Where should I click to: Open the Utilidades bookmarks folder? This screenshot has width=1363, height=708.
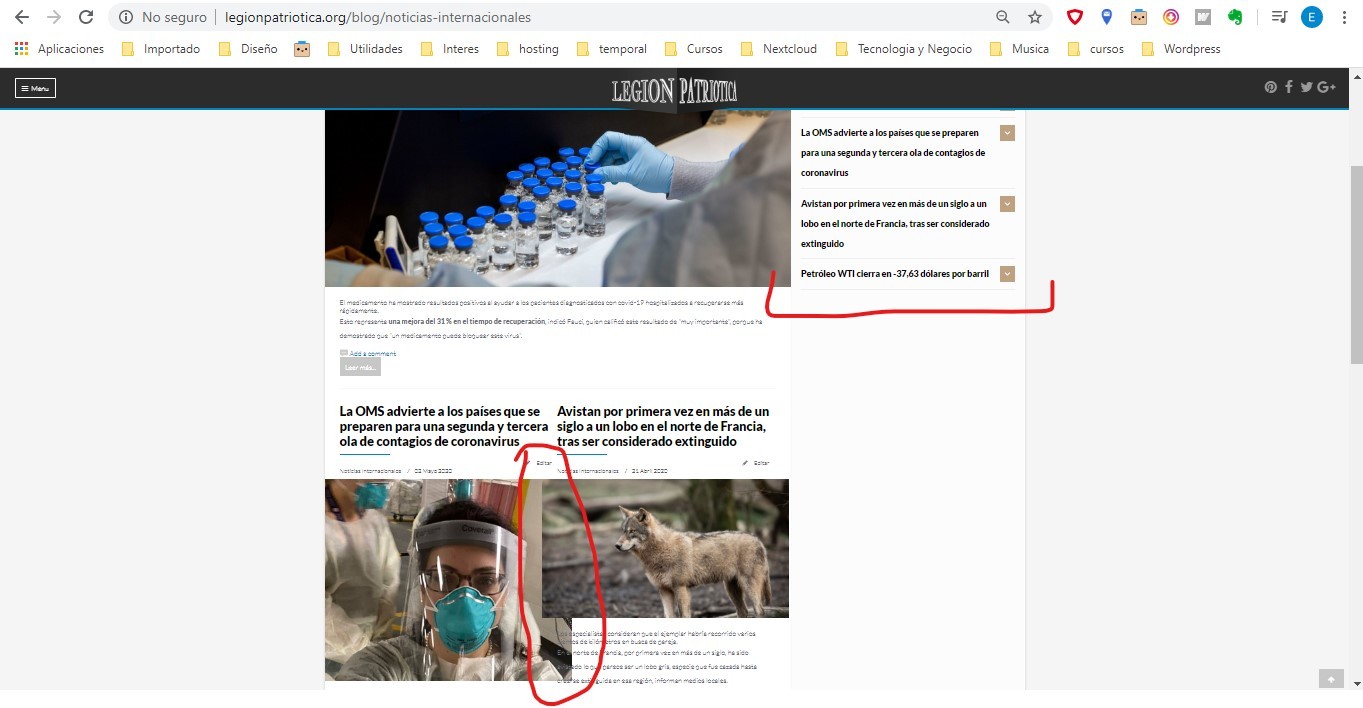click(x=365, y=49)
